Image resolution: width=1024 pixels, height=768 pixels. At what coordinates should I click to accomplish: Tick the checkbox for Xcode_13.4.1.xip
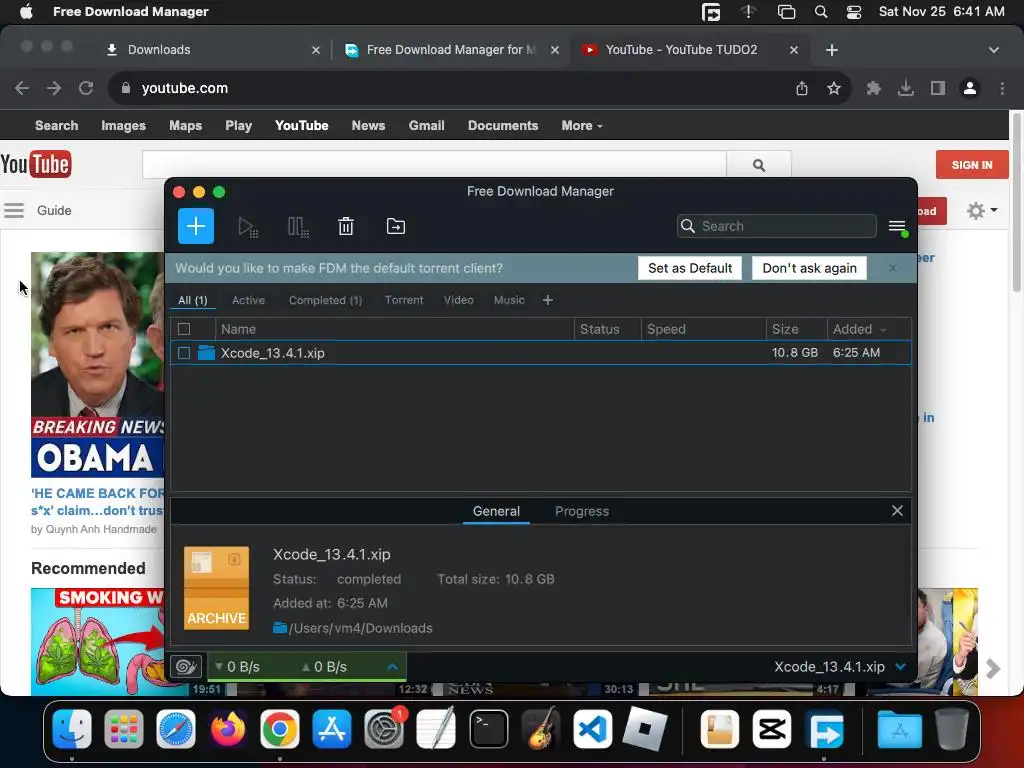[184, 353]
